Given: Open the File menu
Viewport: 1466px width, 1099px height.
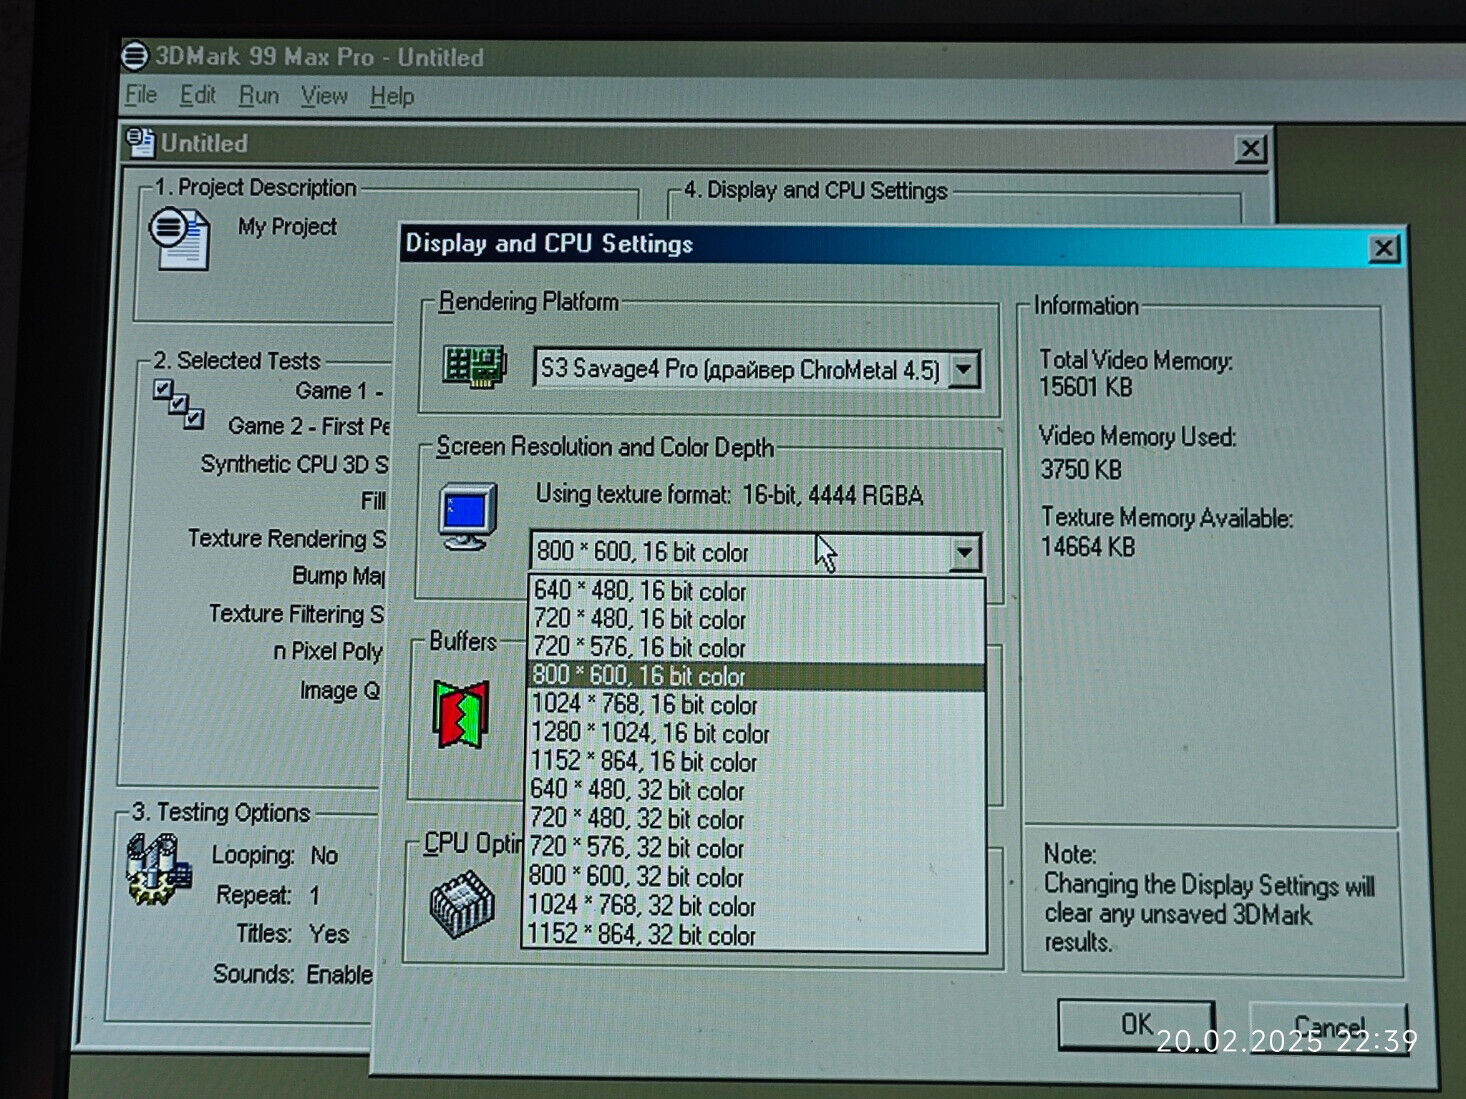Looking at the screenshot, I should tap(141, 95).
